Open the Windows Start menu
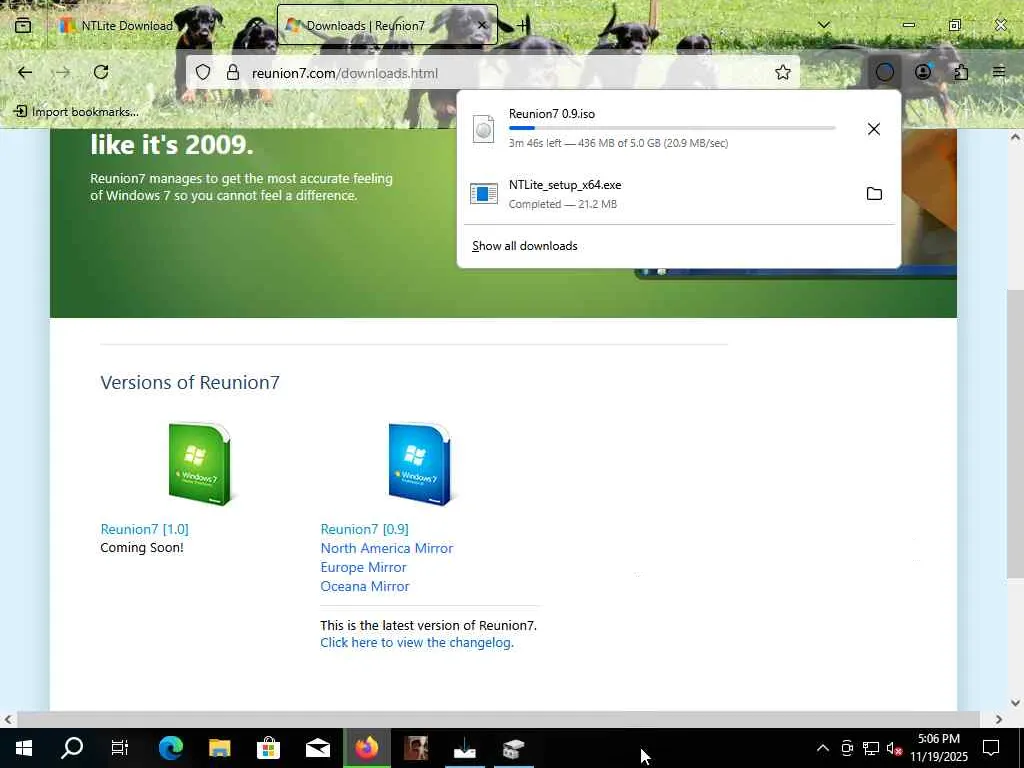 click(24, 748)
